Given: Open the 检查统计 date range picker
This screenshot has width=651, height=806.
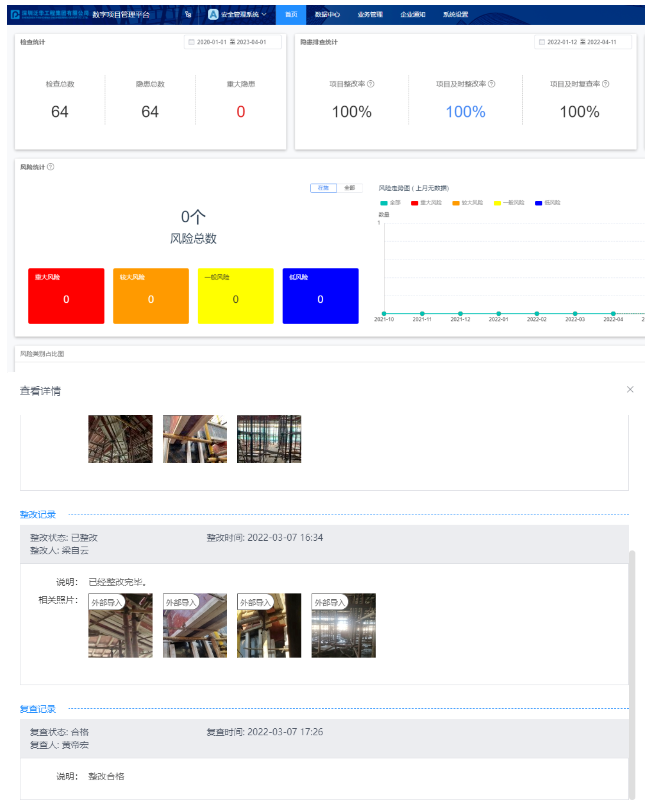Looking at the screenshot, I should tap(234, 42).
